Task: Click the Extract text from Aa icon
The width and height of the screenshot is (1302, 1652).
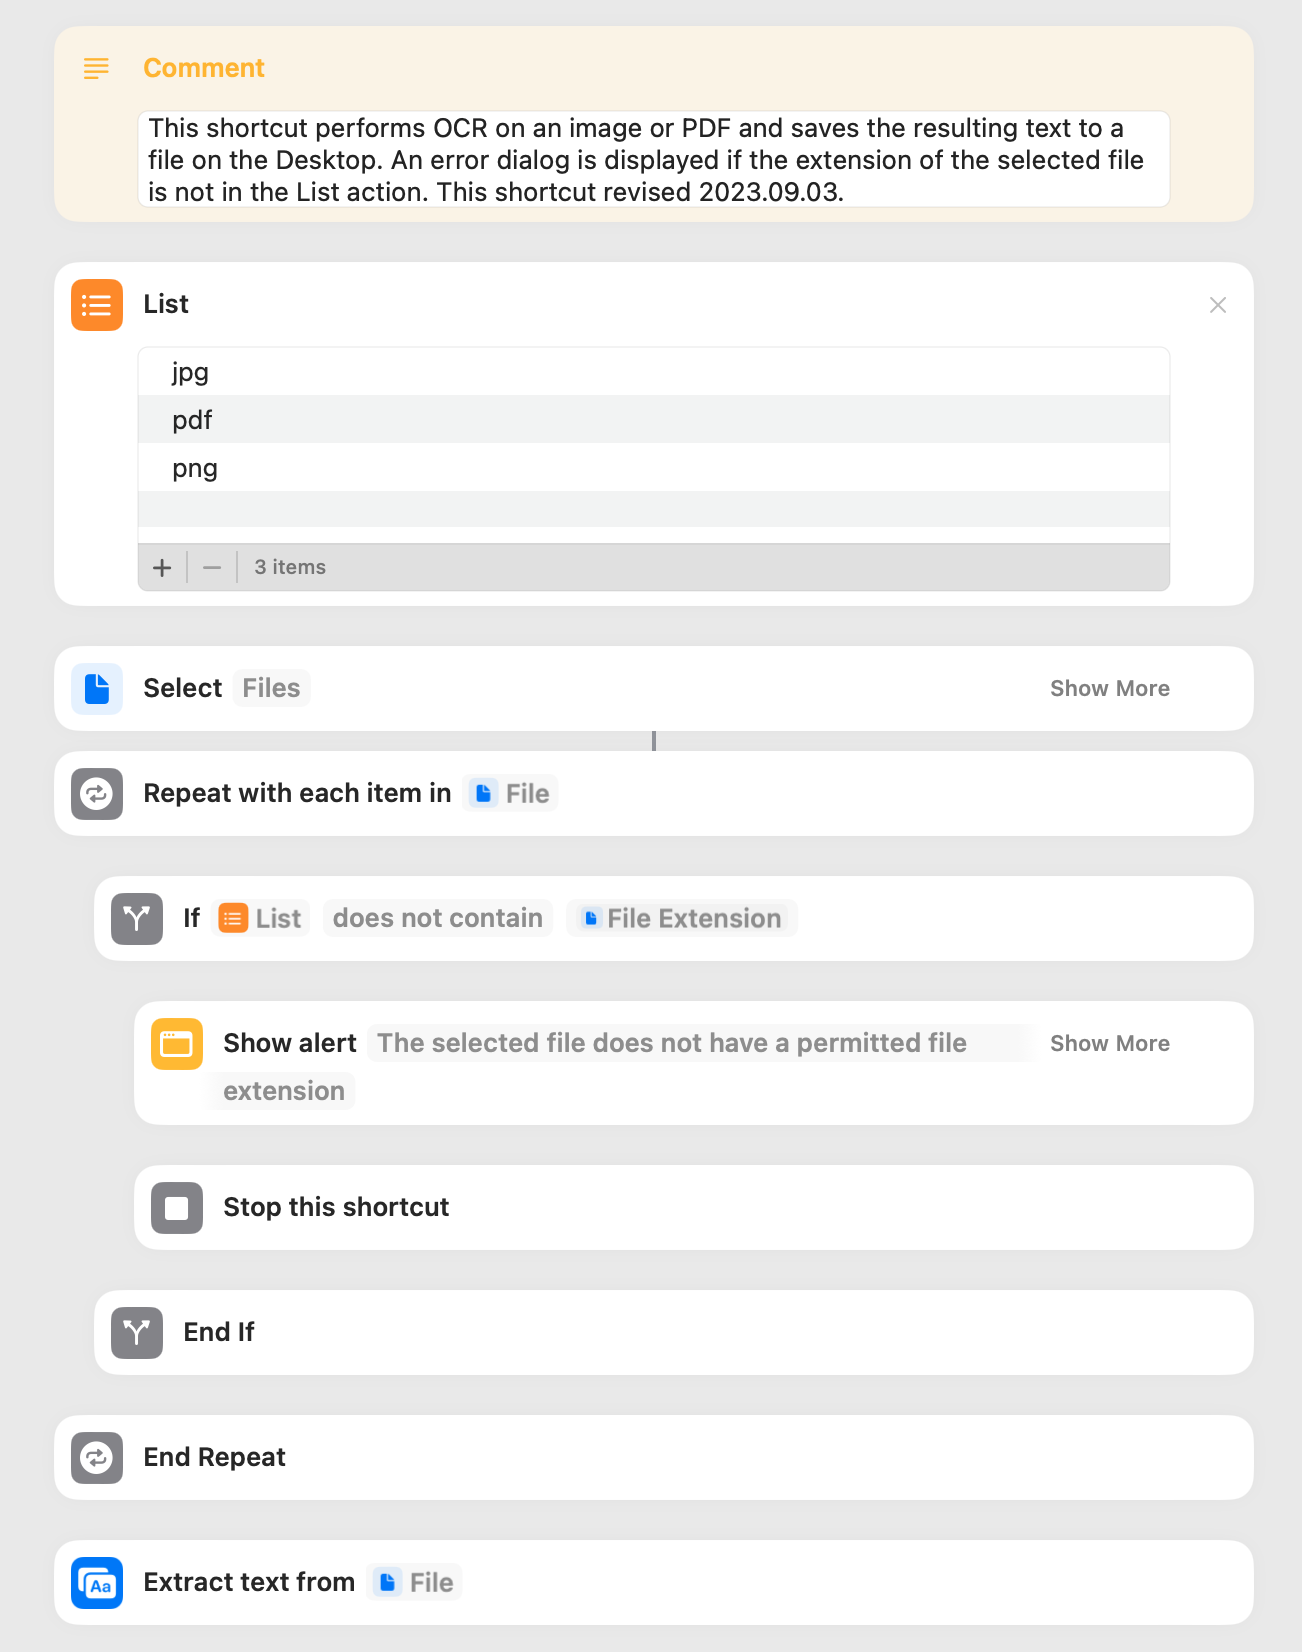Action: click(97, 1583)
